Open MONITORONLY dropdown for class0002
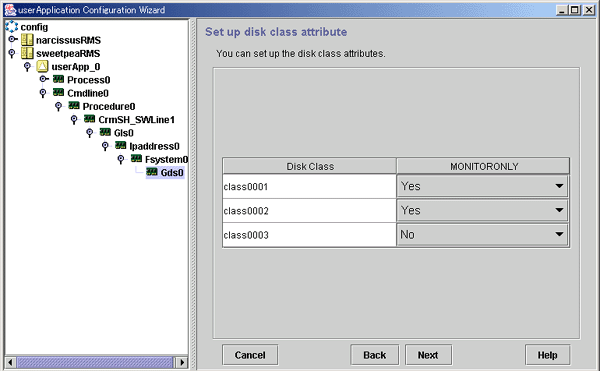The height and width of the screenshot is (371, 600). point(482,210)
